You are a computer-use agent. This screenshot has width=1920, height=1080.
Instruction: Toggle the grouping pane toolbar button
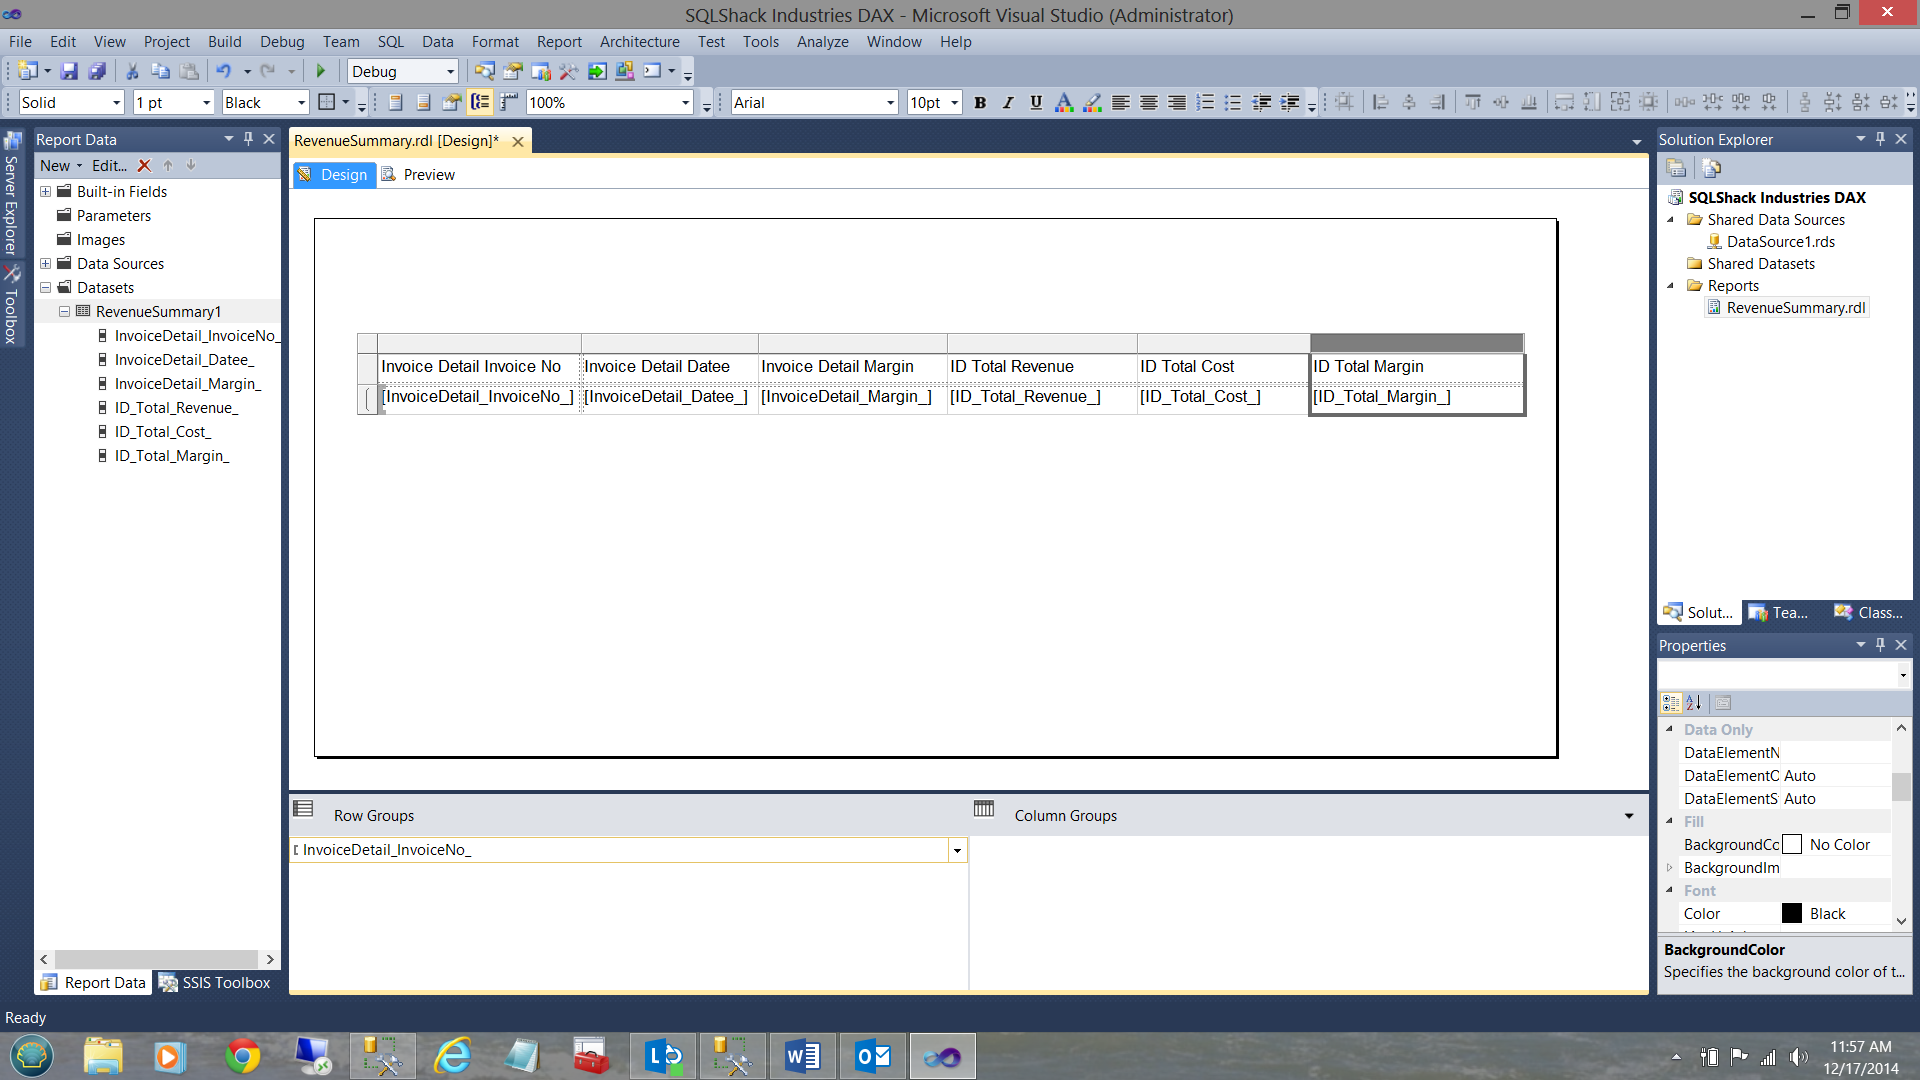click(x=480, y=102)
